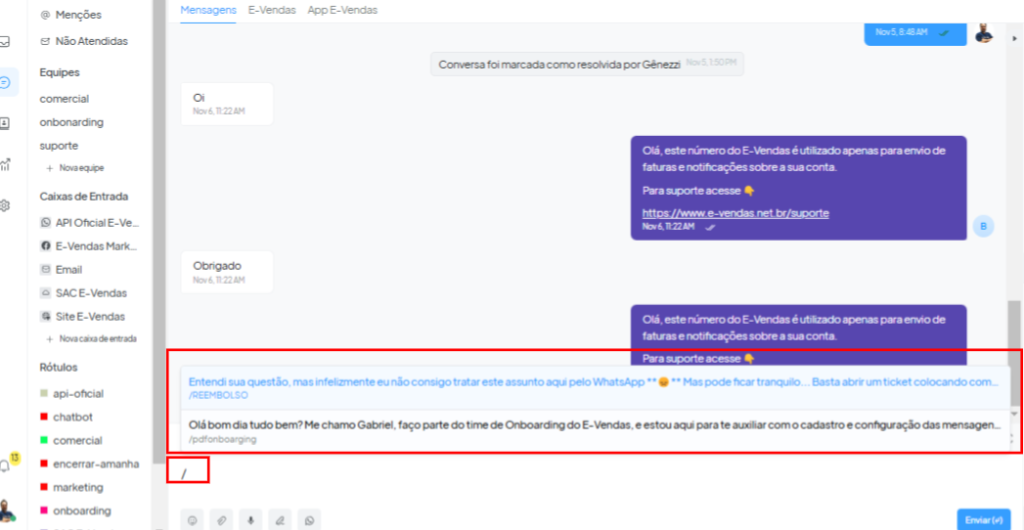
Task: Open Reports chart icon in left rail
Action: point(5,164)
